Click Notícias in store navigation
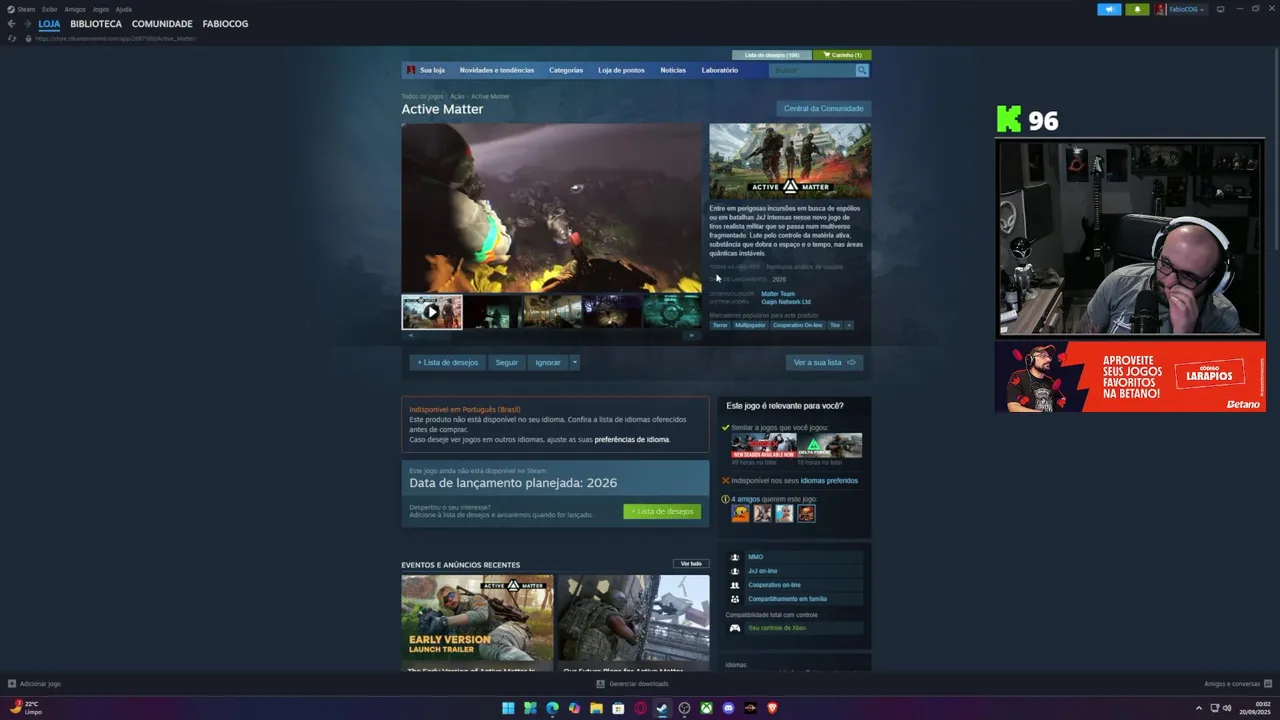1280x720 pixels. coord(673,70)
